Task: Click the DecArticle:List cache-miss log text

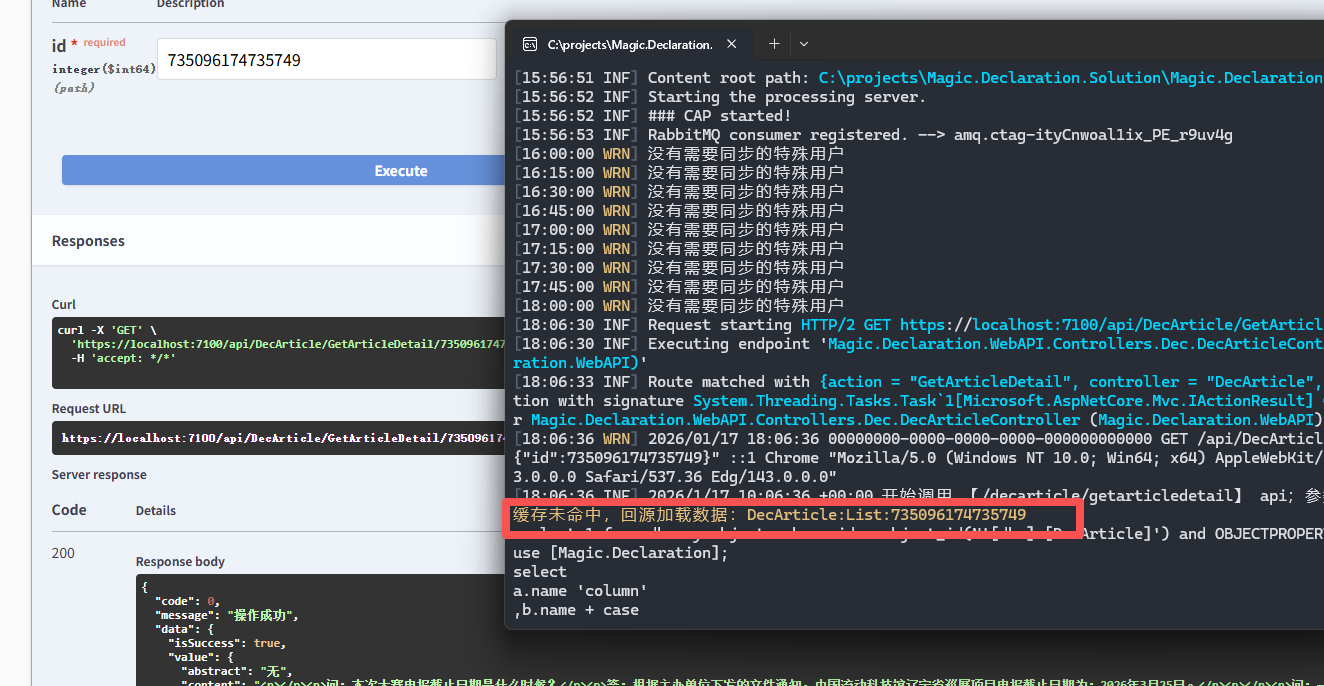Action: (770, 515)
